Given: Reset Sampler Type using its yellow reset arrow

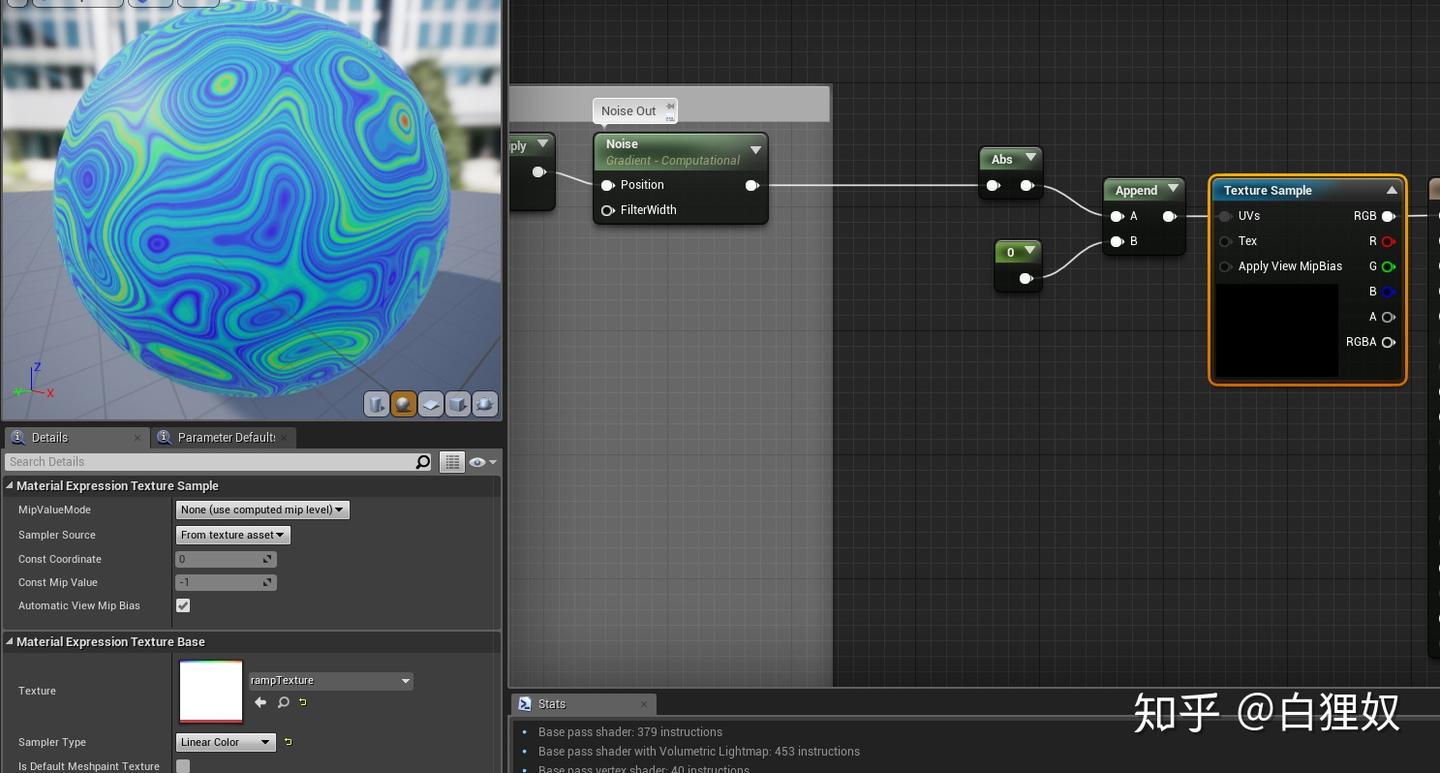Looking at the screenshot, I should (x=288, y=742).
